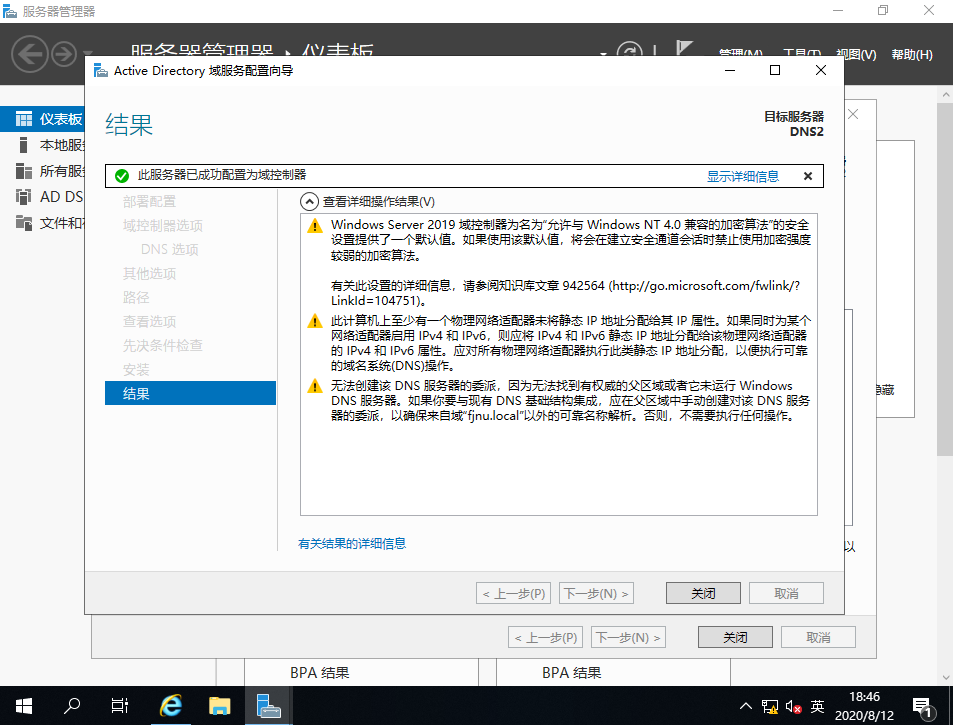Click warning icon beside Windows NT 4.0 message
953x725 pixels.
(x=315, y=226)
